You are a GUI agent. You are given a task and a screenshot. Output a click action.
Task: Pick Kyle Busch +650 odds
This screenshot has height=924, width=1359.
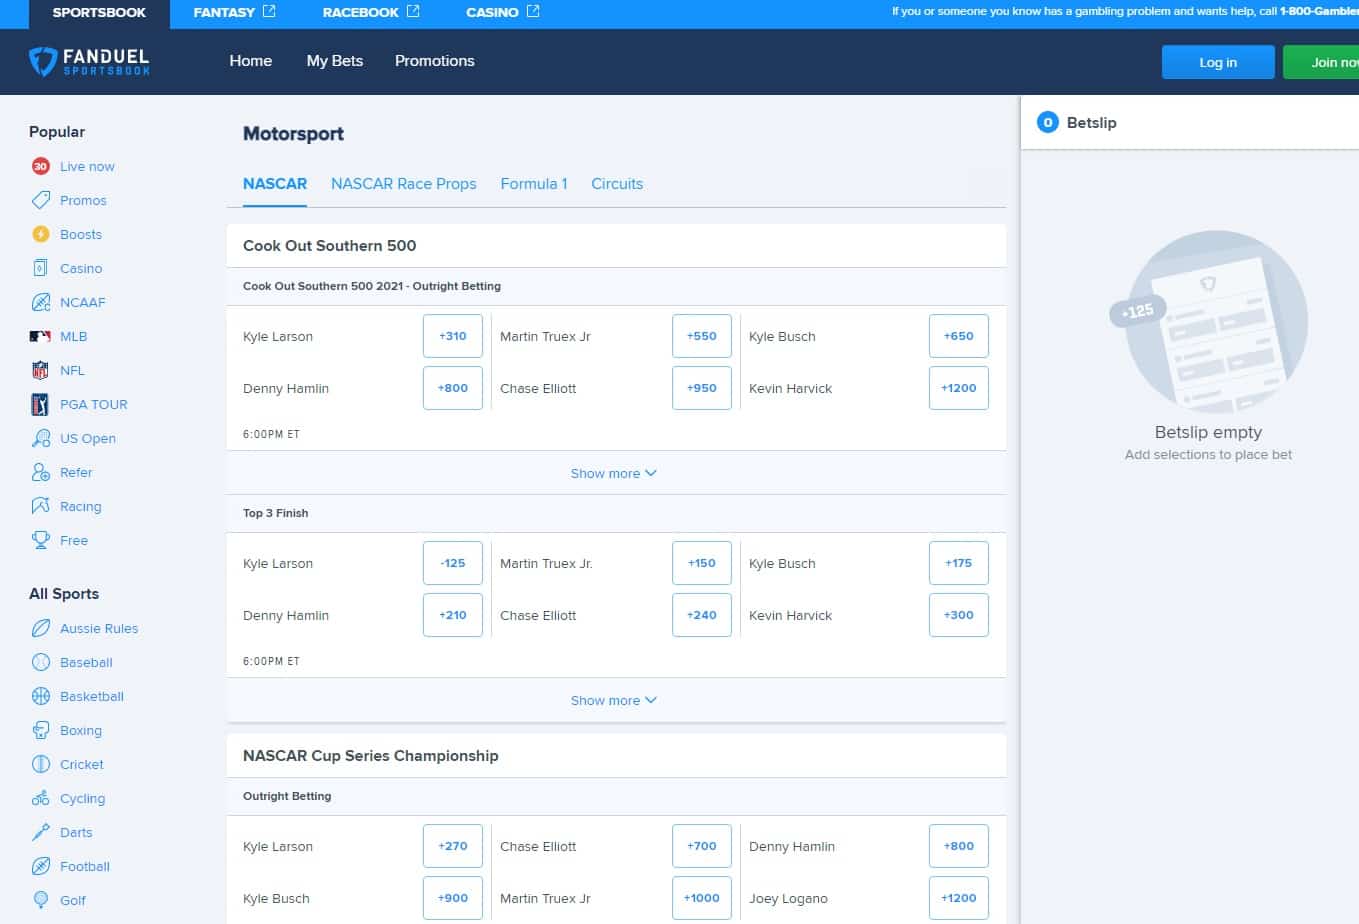click(959, 336)
